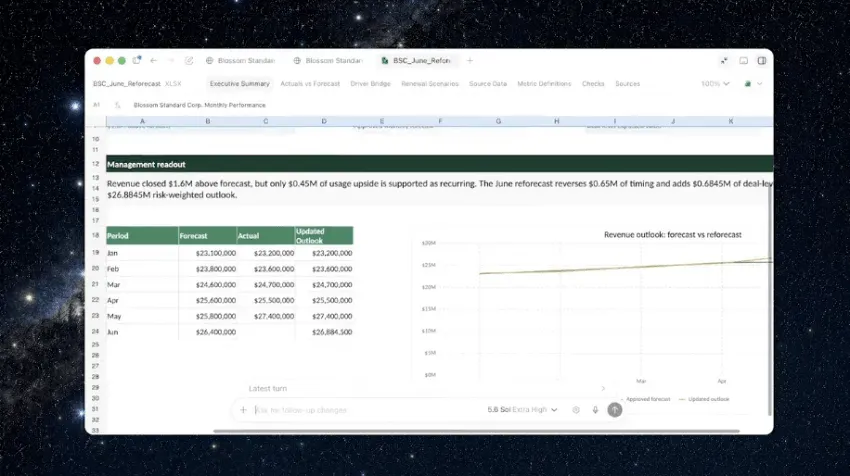Click the window copy icon beside traffic lights
Viewport: 850px width, 476px height.
click(137, 60)
